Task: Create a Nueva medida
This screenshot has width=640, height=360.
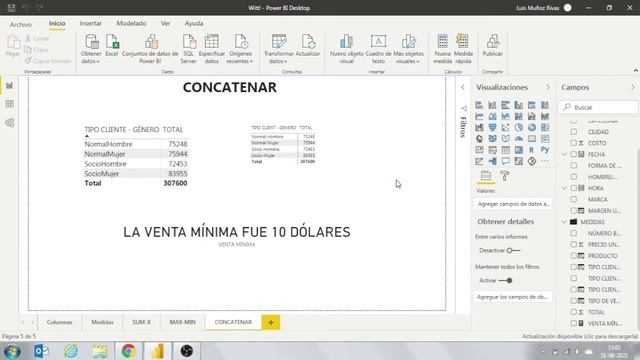Action: coord(442,49)
